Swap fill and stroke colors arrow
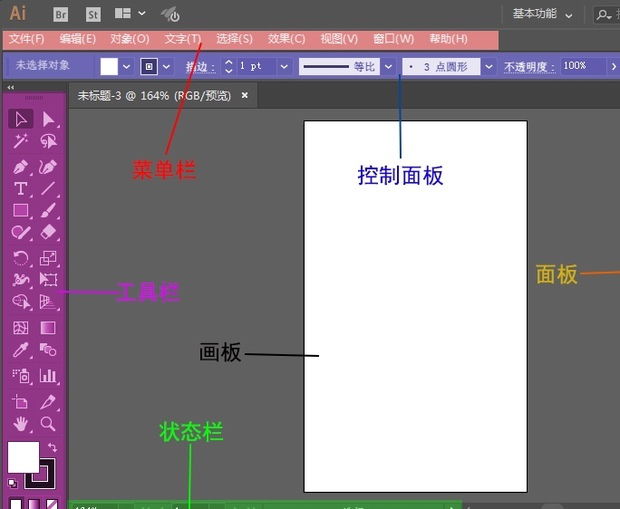Image resolution: width=620 pixels, height=509 pixels. [52, 448]
